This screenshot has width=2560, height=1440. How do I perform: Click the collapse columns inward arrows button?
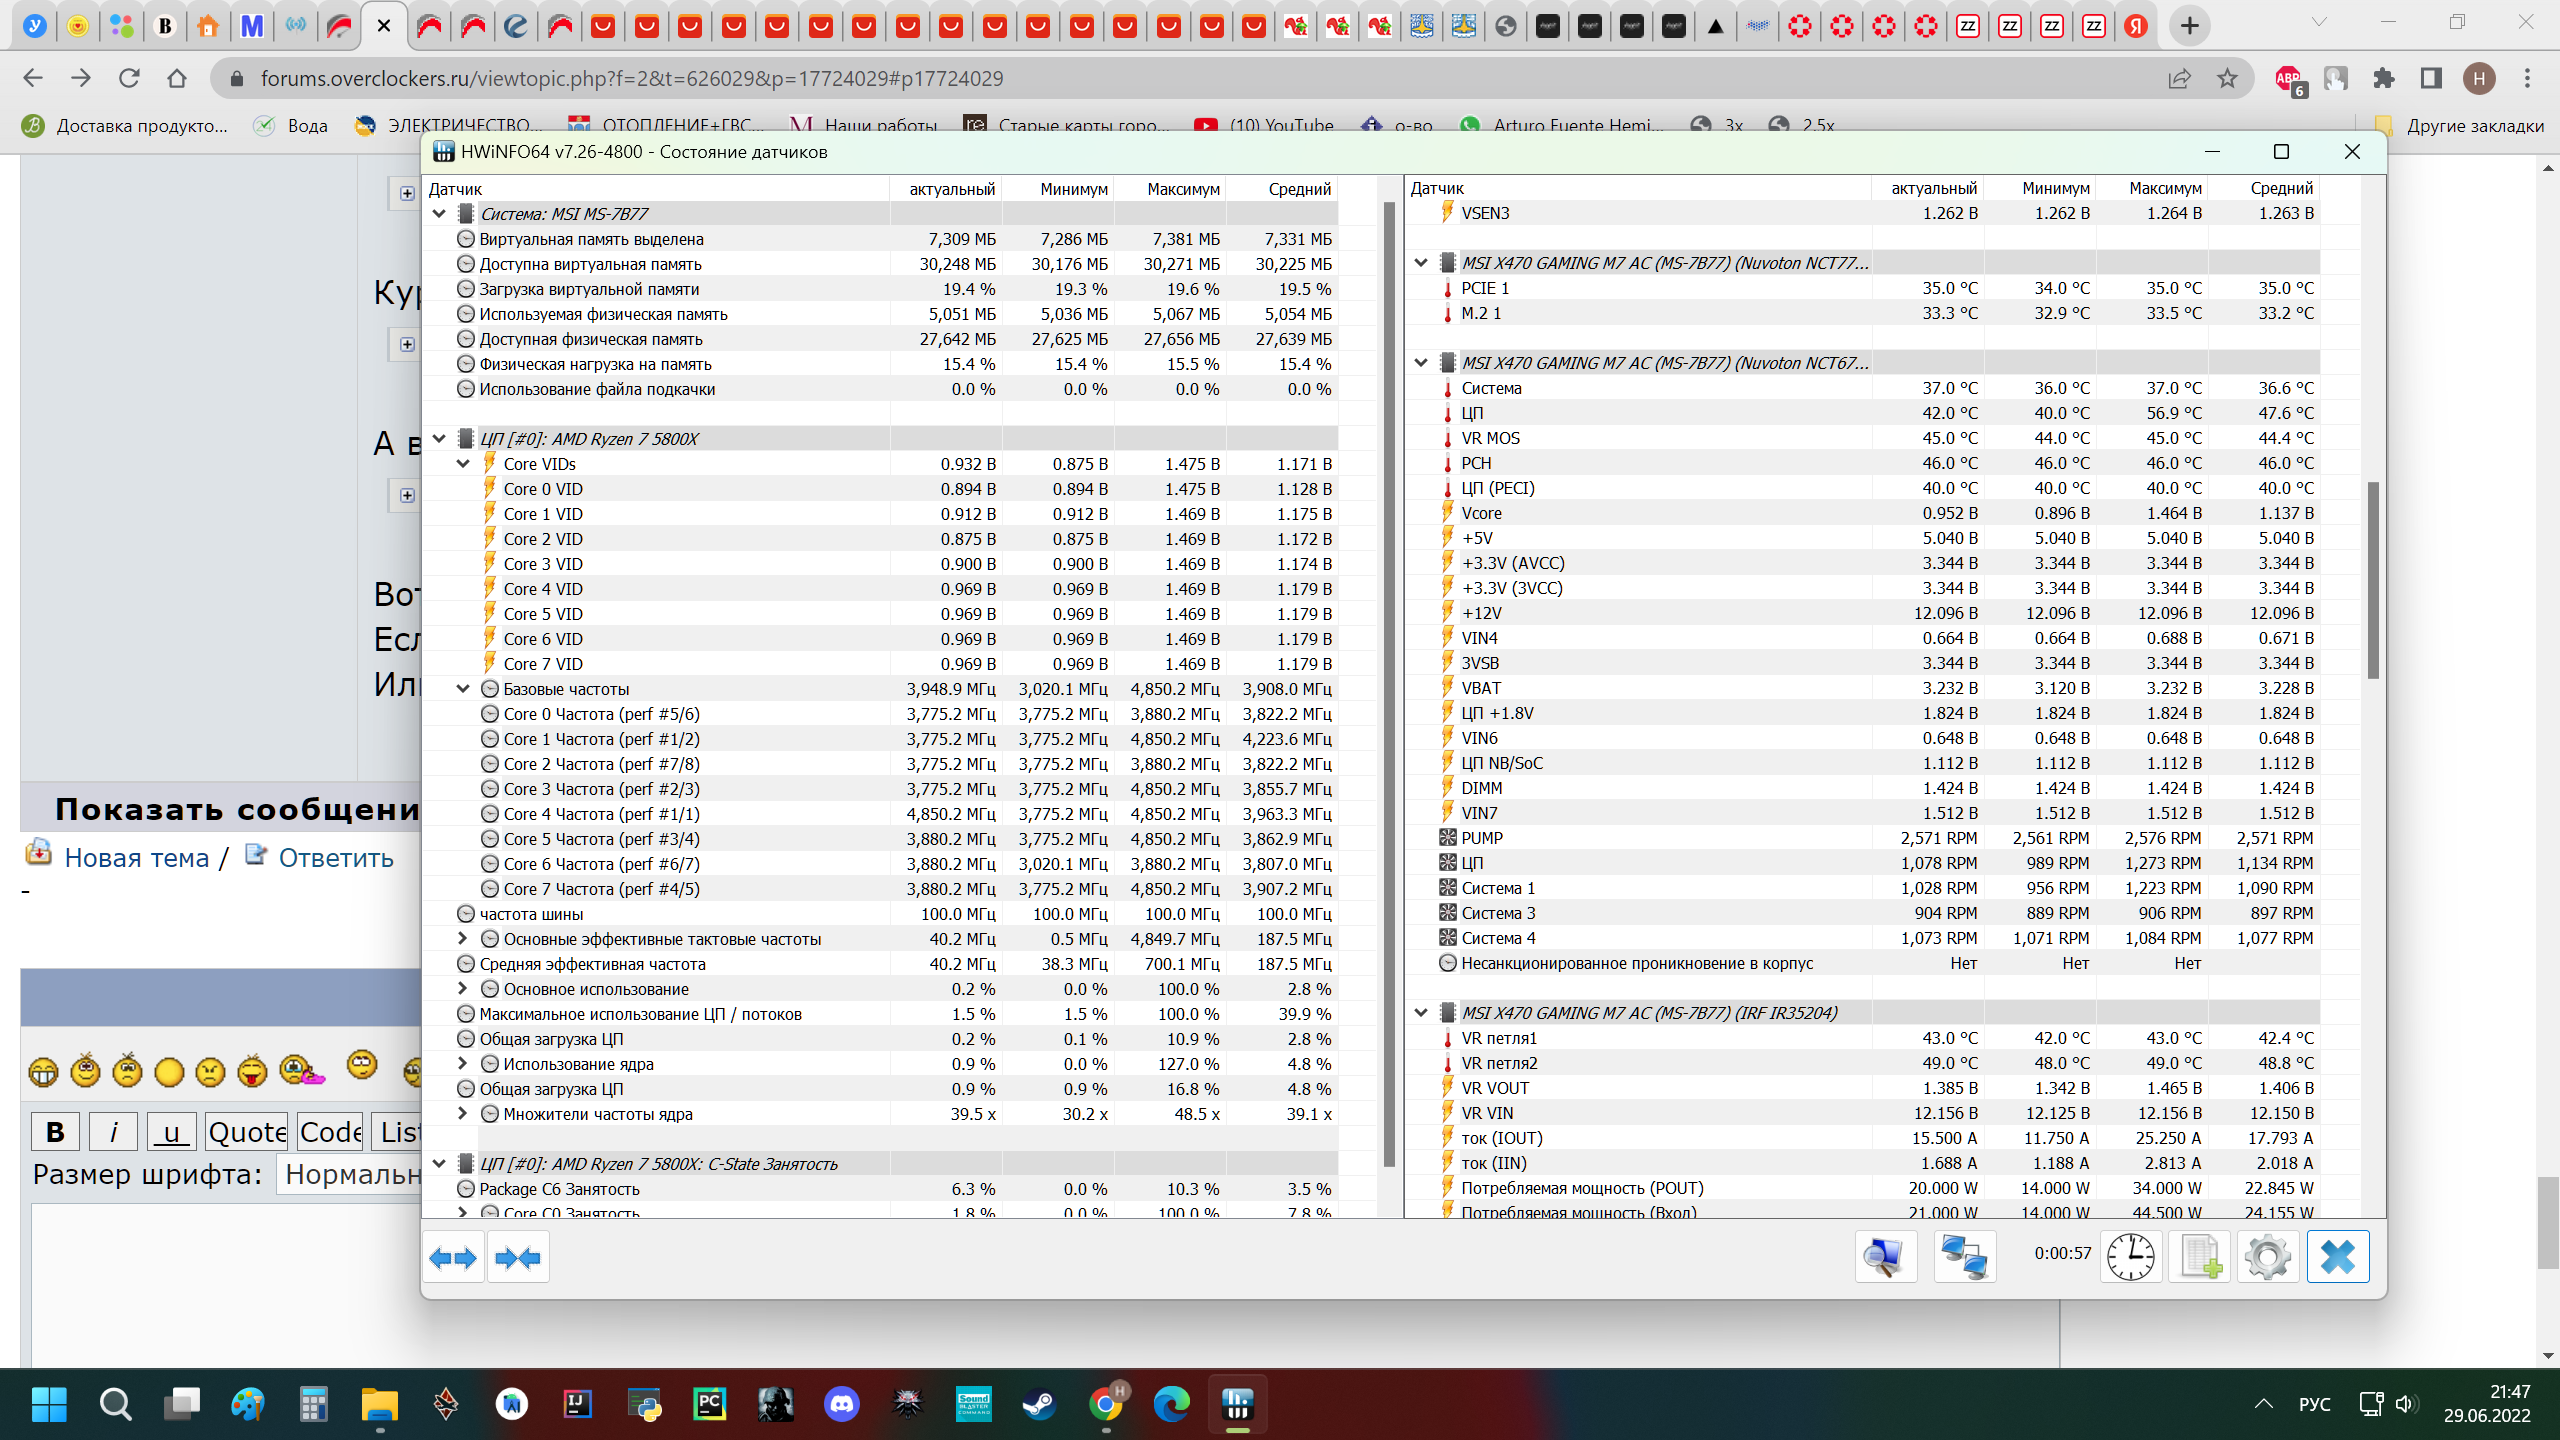click(x=518, y=1257)
